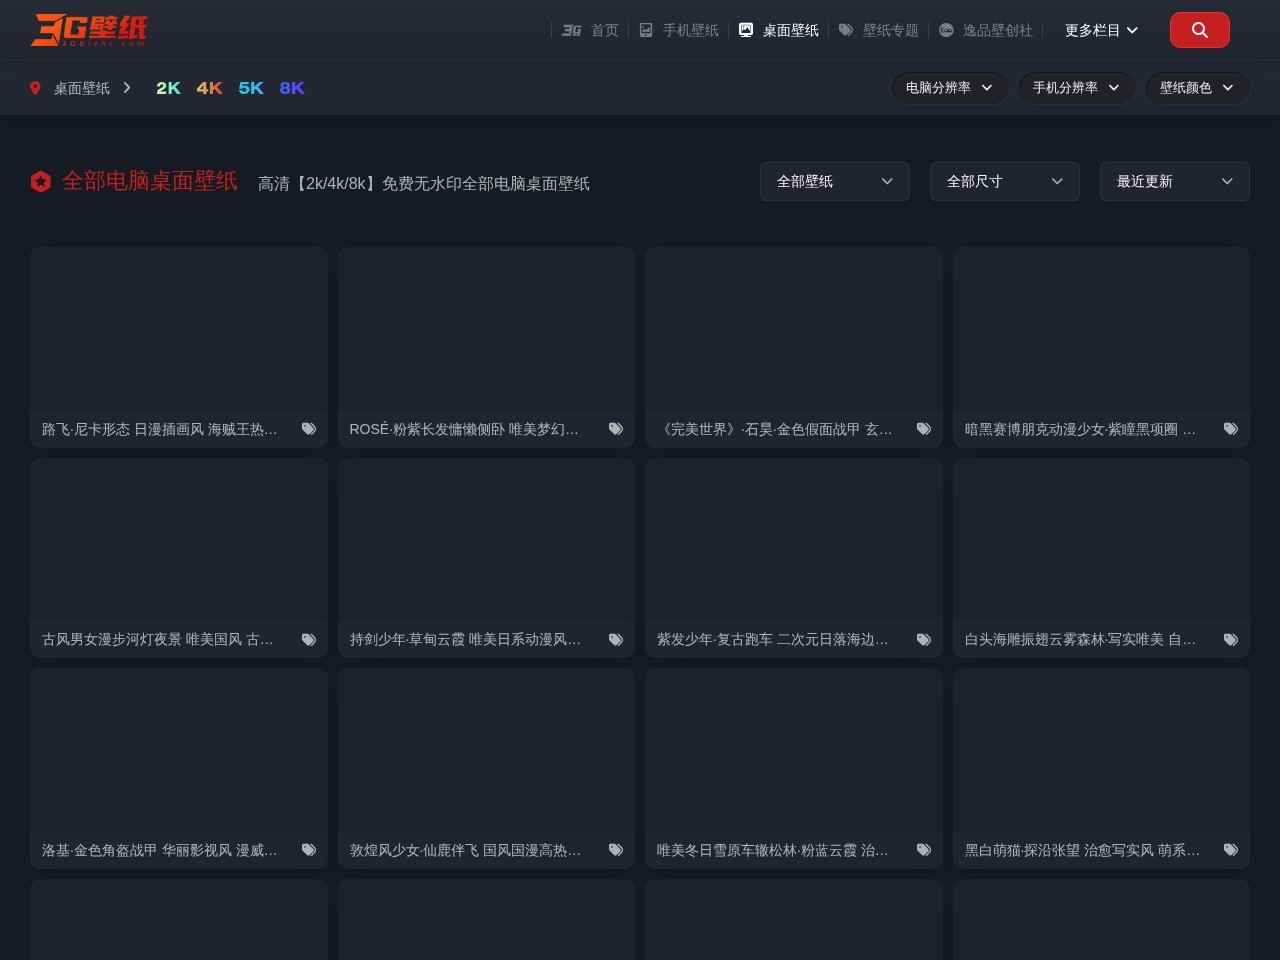Image resolution: width=1280 pixels, height=960 pixels.
Task: Open the 电脑分辨率 dropdown
Action: pos(948,88)
